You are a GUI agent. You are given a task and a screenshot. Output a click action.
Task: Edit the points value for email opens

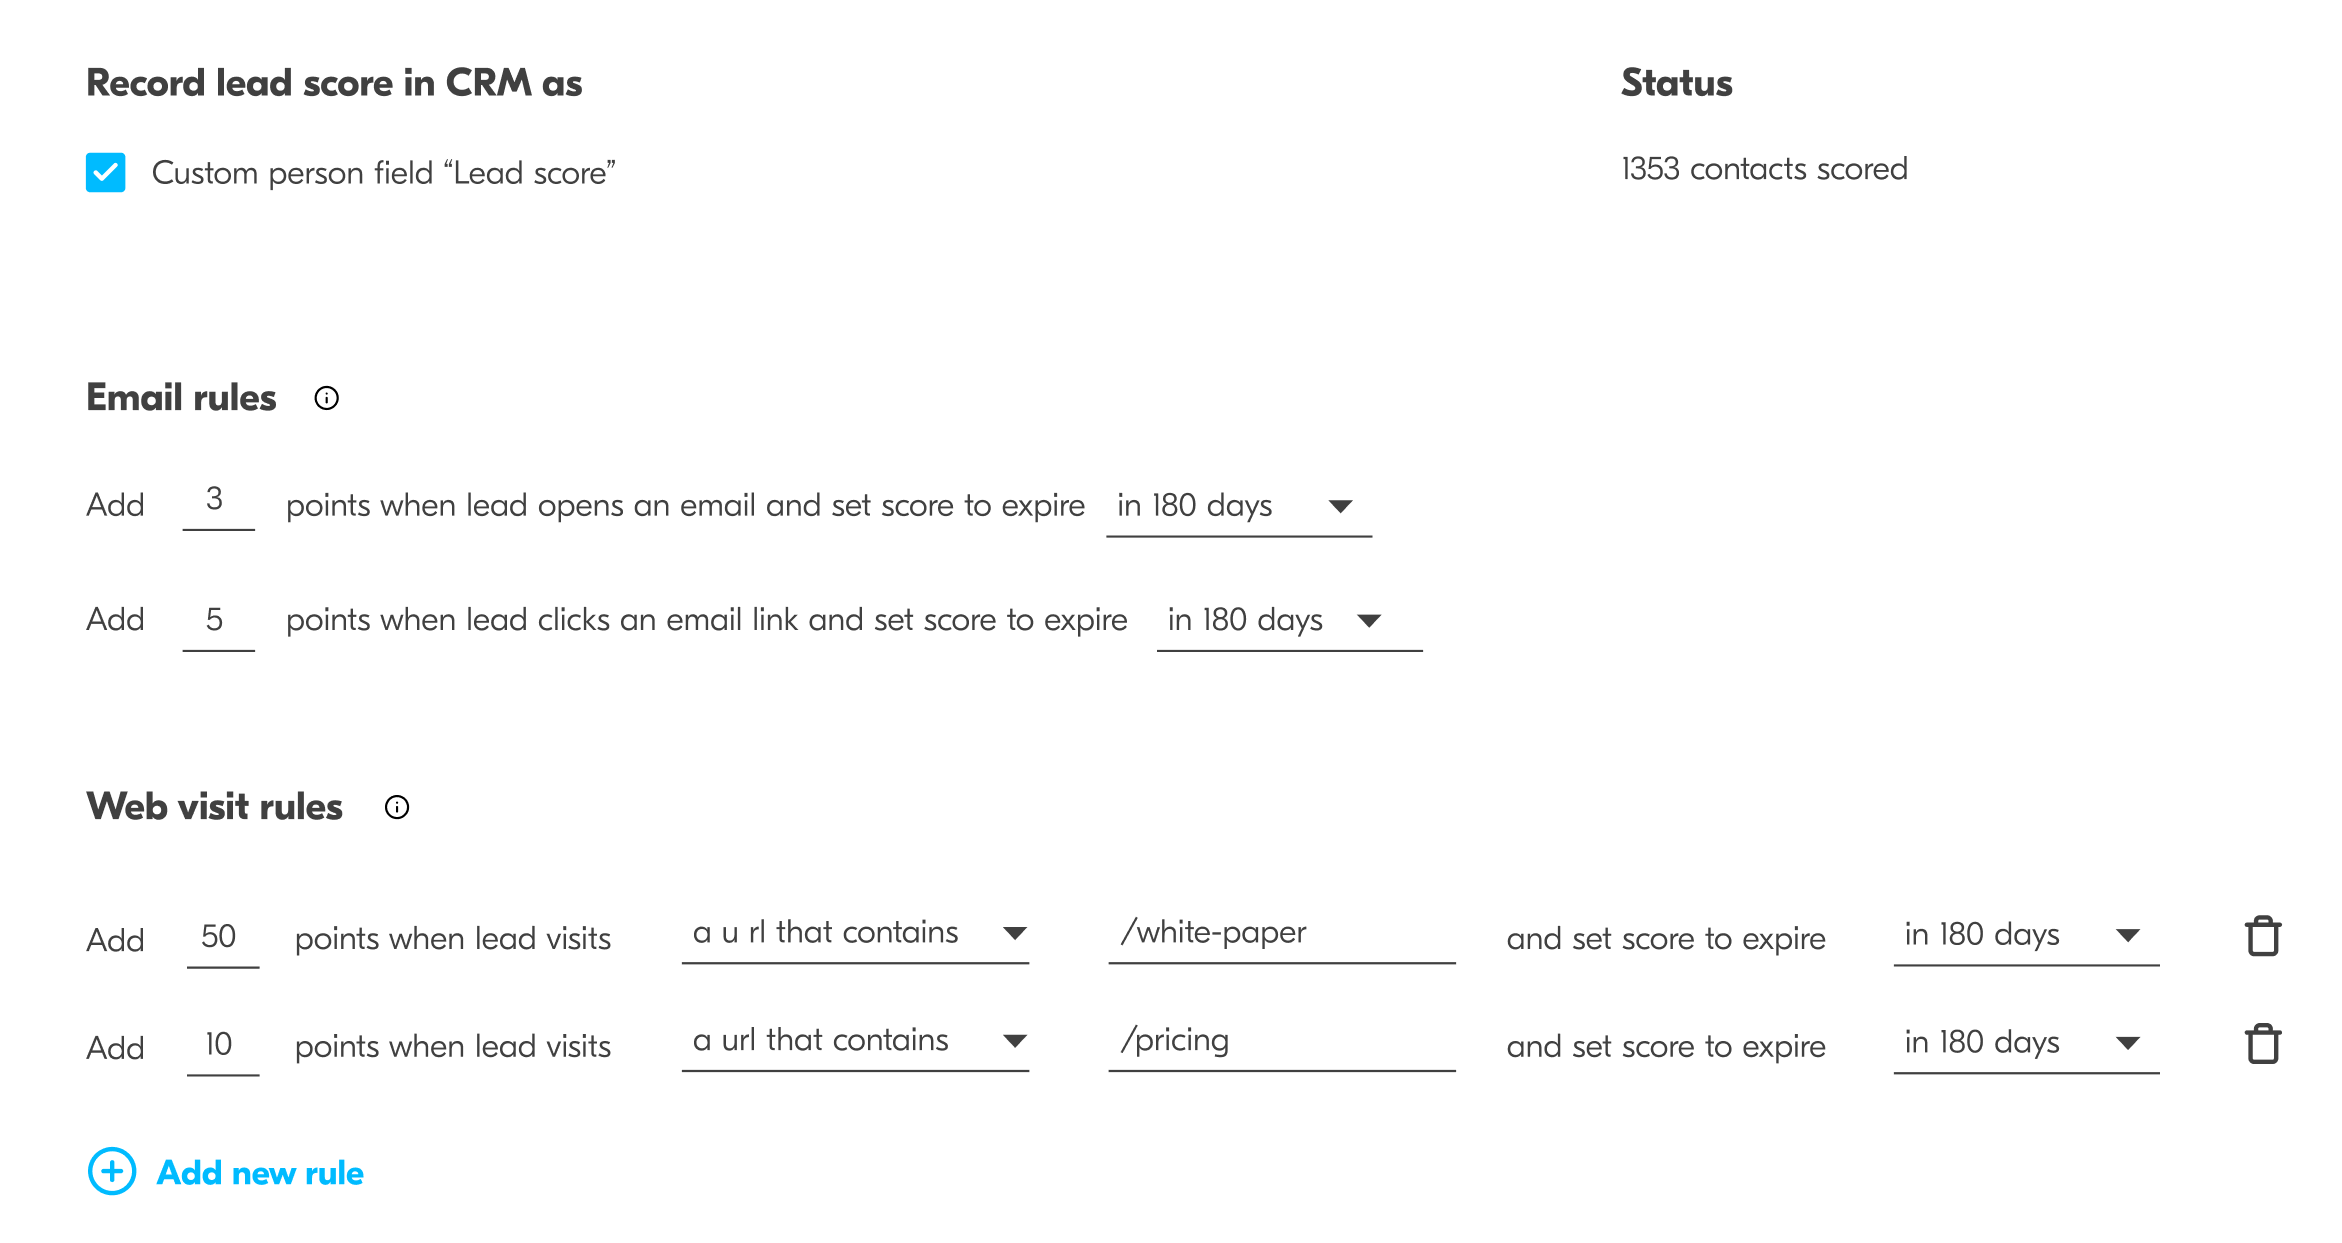[217, 505]
